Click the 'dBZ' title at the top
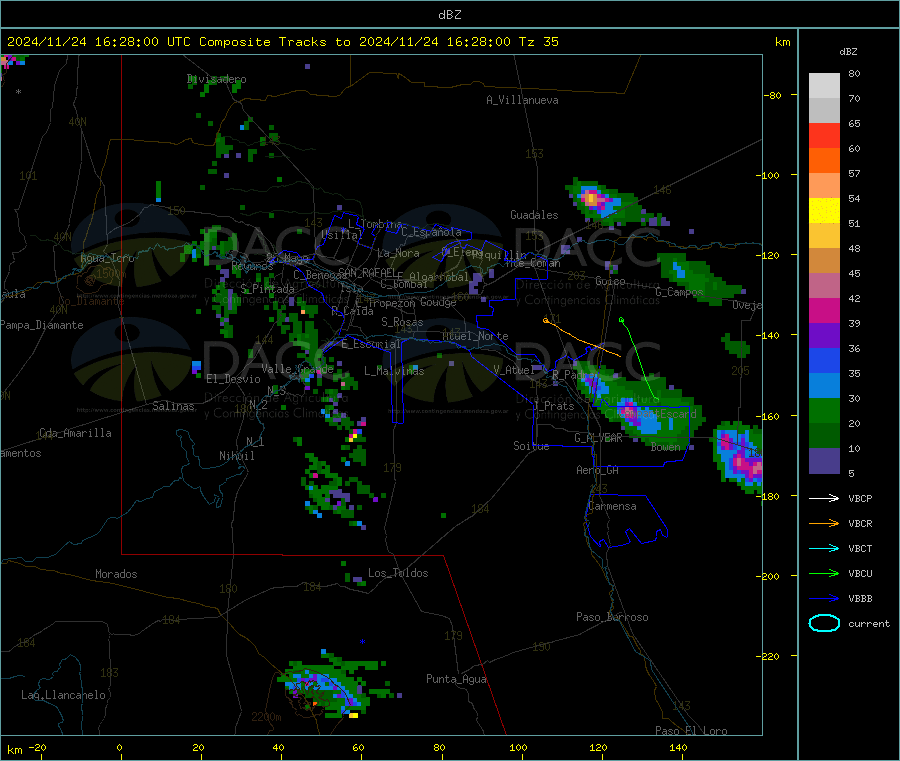This screenshot has height=761, width=900. (449, 15)
